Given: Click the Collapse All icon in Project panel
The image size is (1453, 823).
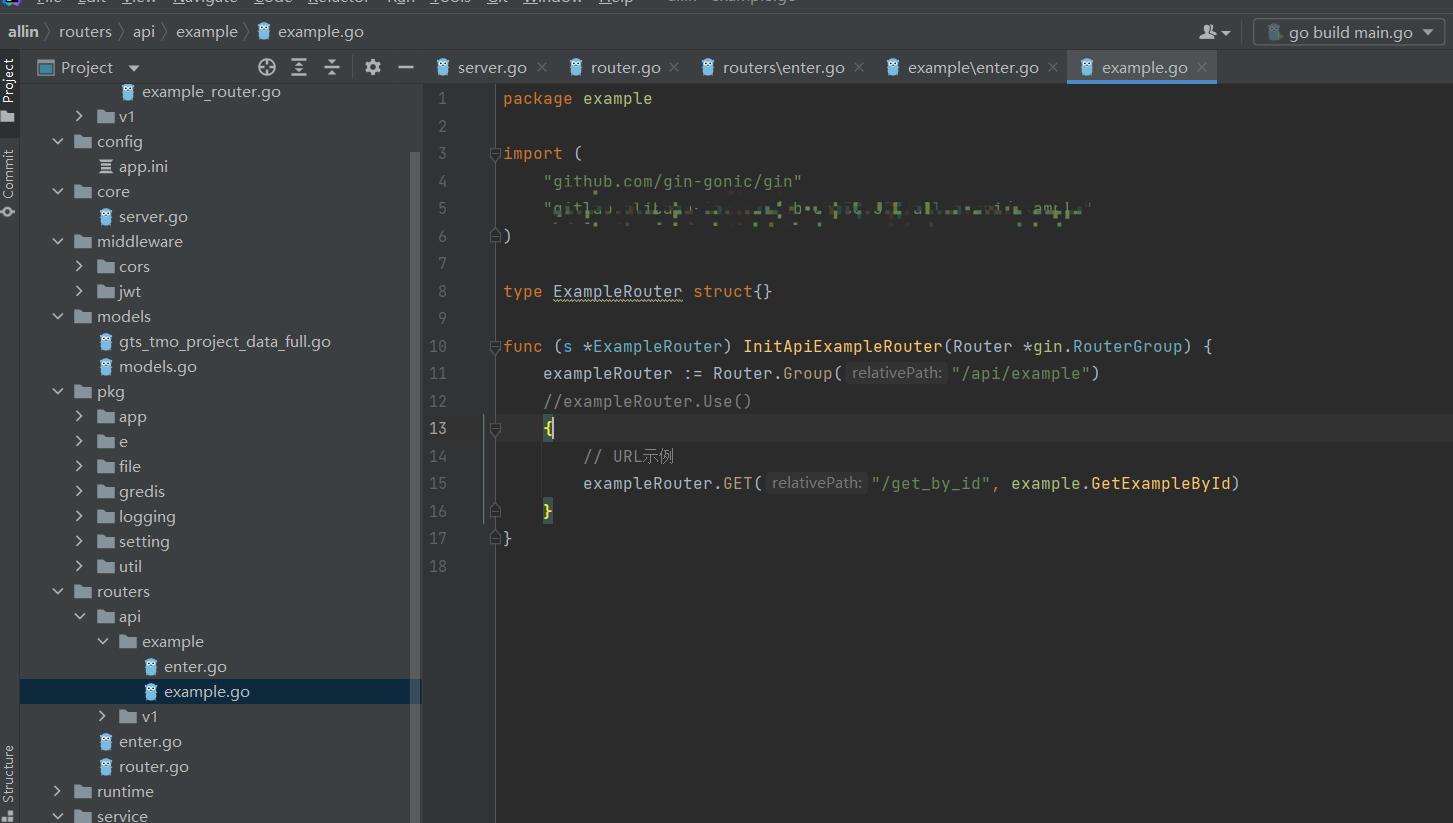Looking at the screenshot, I should point(332,67).
